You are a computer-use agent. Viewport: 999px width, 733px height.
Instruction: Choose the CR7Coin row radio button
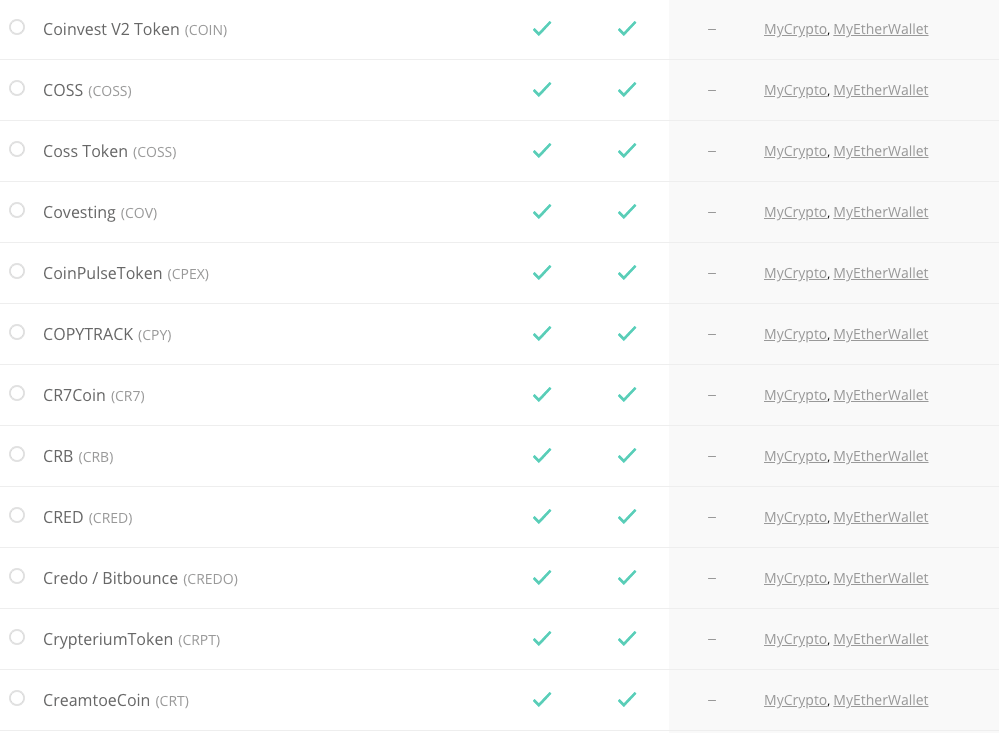click(17, 393)
